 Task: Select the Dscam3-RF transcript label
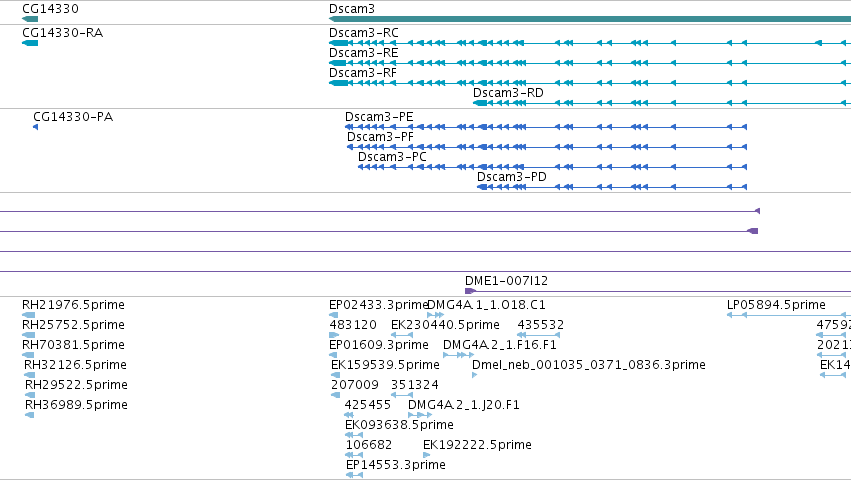[x=363, y=73]
